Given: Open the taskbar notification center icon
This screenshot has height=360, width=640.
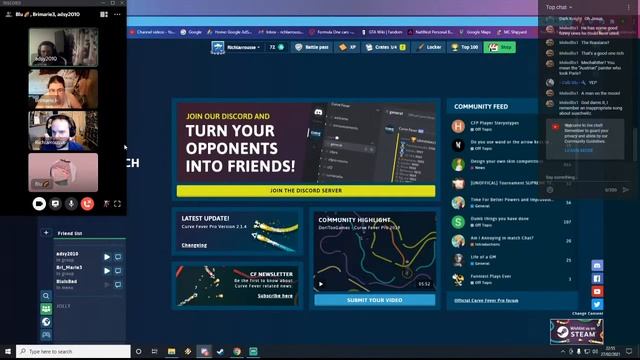Looking at the screenshot, I should click(x=629, y=351).
